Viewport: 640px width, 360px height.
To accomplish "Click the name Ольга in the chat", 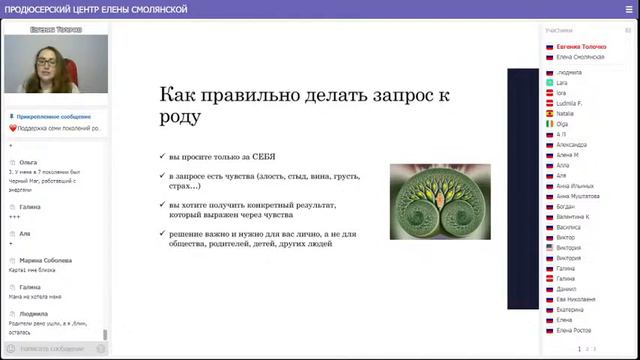I will 28,162.
